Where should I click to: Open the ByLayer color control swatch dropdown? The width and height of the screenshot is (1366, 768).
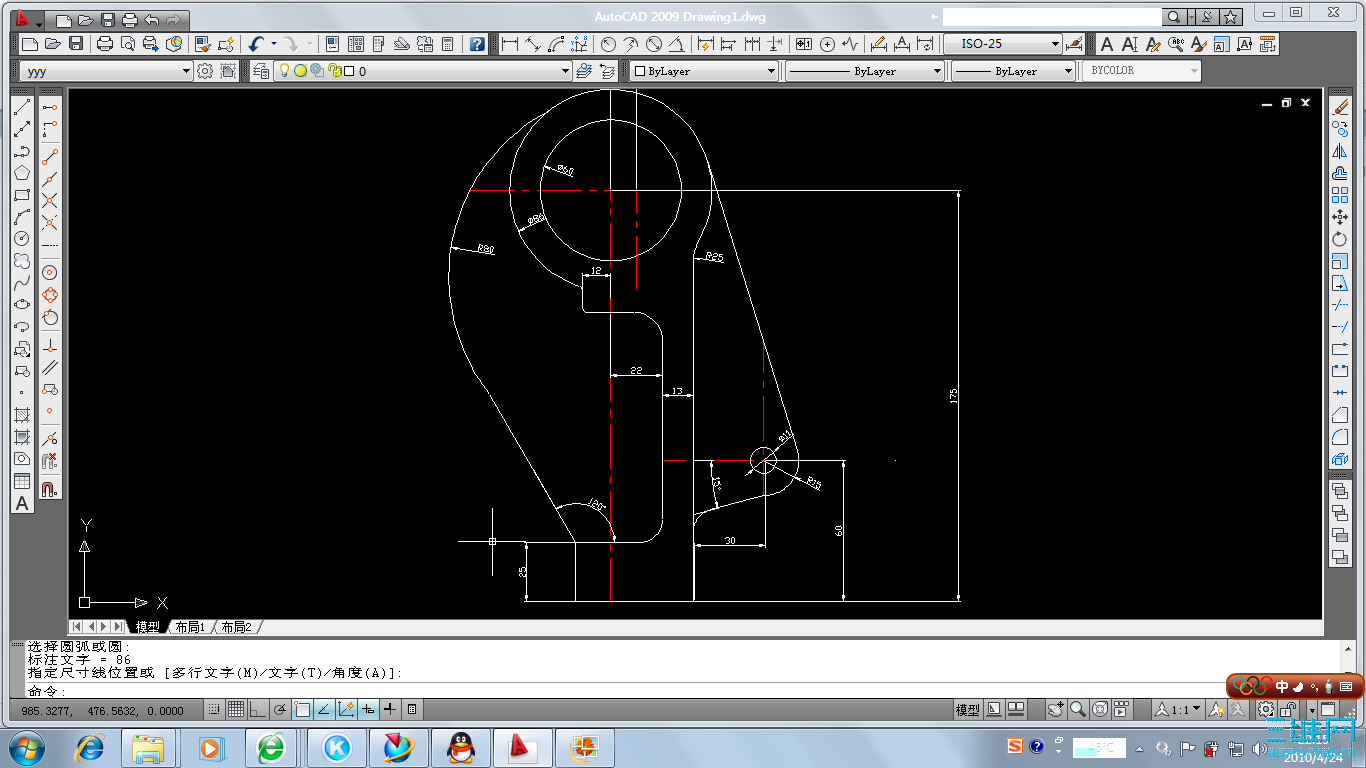click(704, 71)
